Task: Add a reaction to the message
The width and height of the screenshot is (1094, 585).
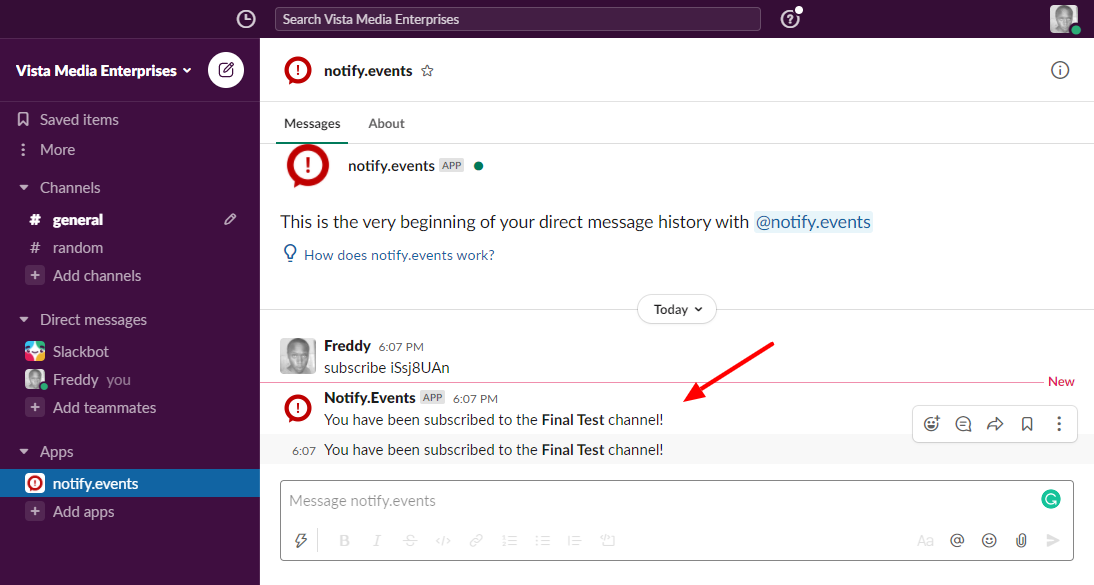Action: tap(931, 424)
